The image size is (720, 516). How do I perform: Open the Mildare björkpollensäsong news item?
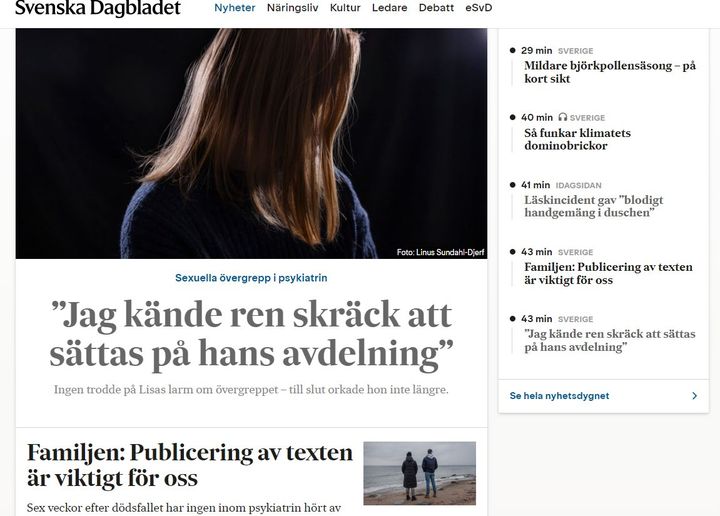click(610, 72)
